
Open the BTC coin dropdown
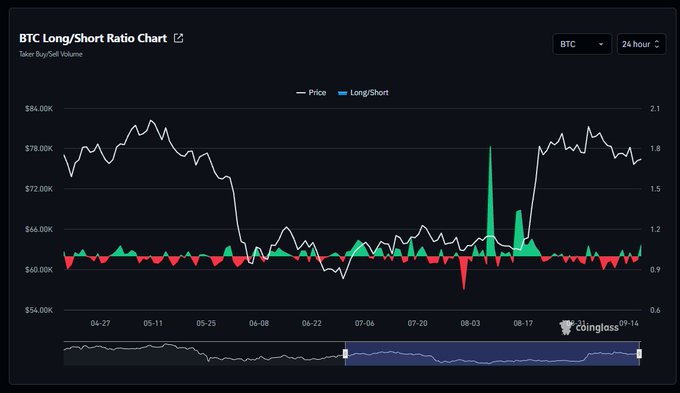point(582,44)
